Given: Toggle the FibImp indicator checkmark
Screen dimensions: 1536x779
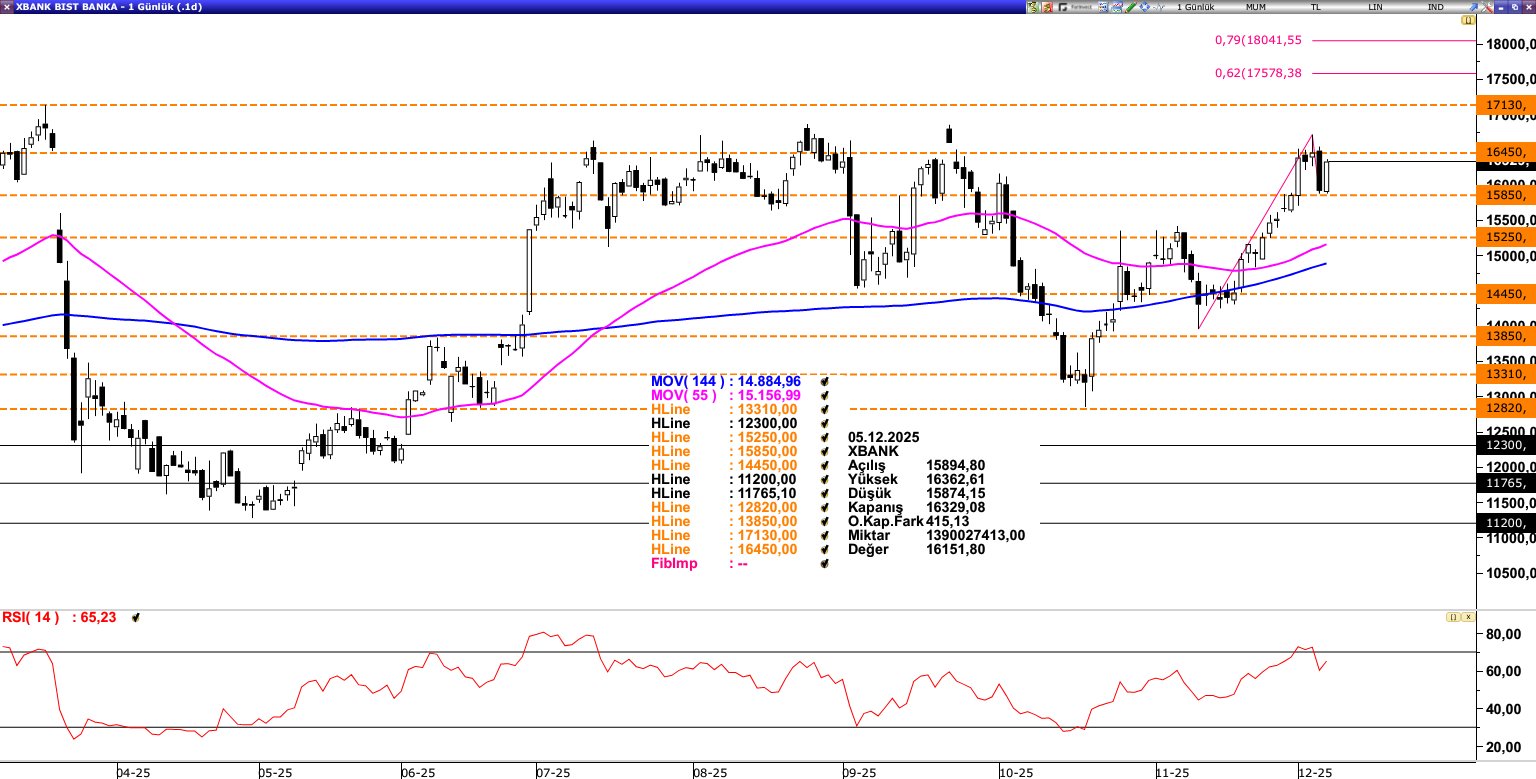Looking at the screenshot, I should 826,564.
